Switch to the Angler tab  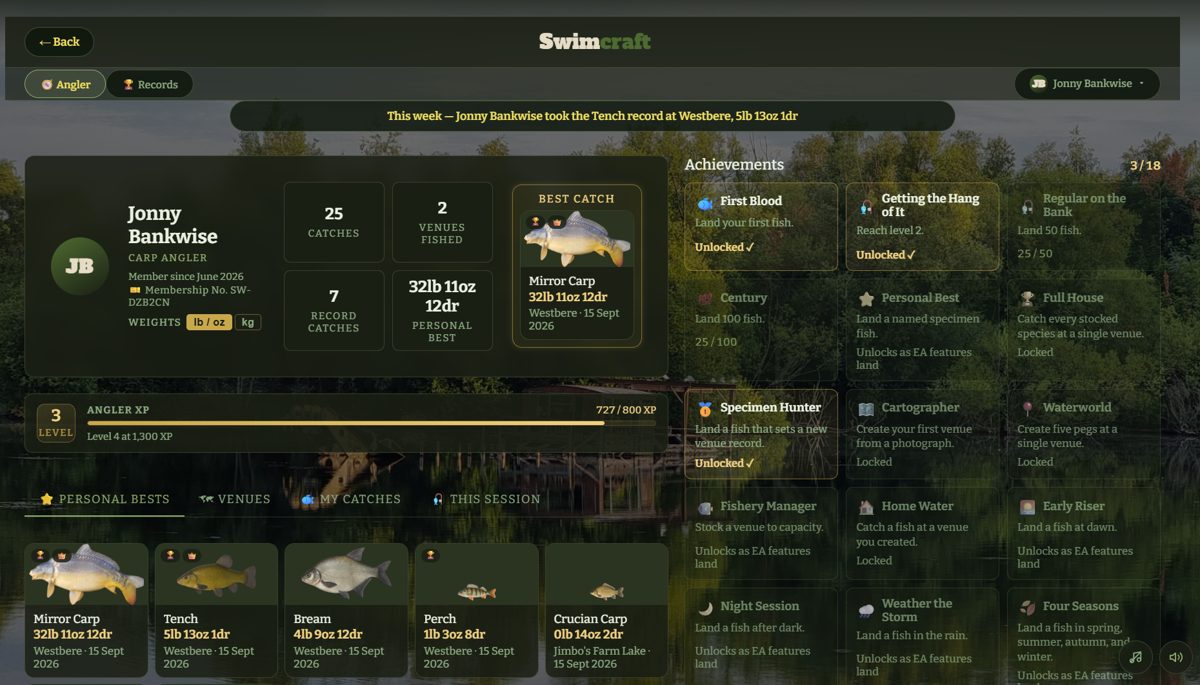[x=65, y=85]
